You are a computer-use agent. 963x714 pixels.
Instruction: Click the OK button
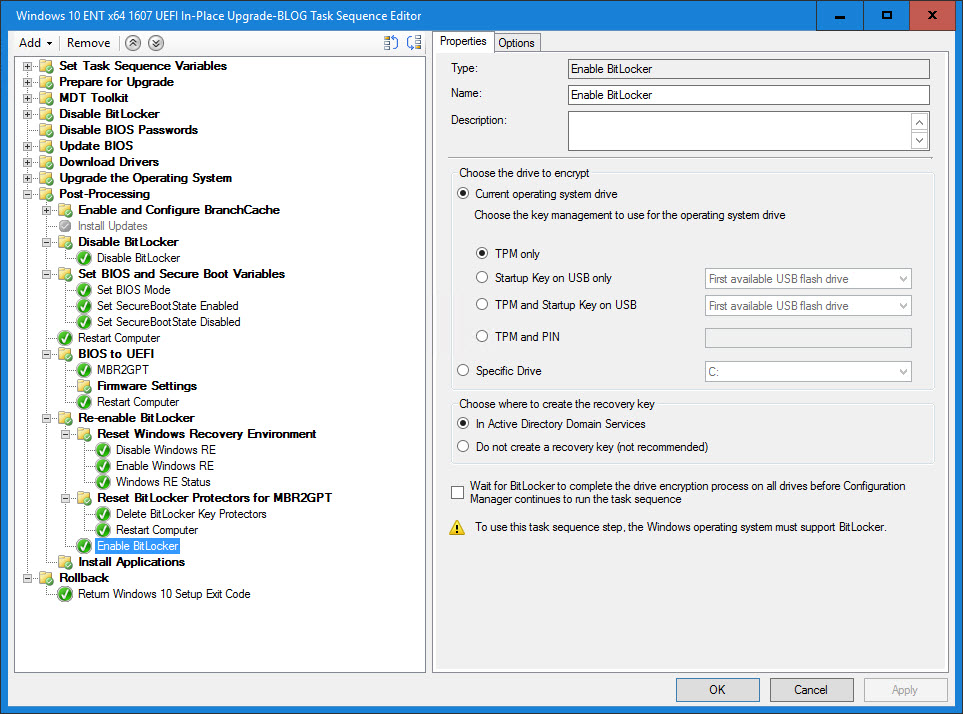[x=717, y=690]
